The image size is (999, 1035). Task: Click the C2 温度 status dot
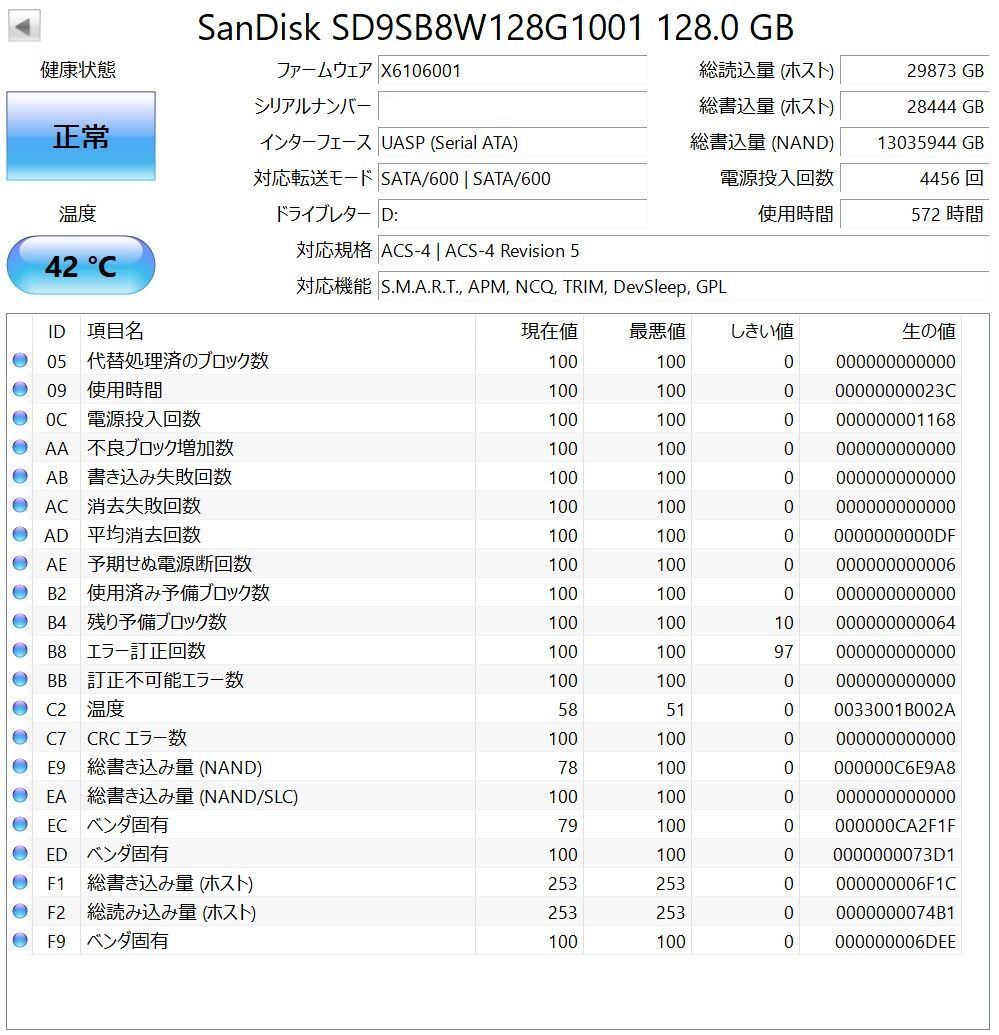[x=20, y=709]
